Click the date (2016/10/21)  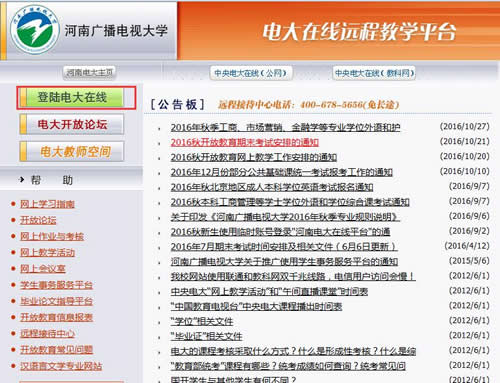[464, 141]
